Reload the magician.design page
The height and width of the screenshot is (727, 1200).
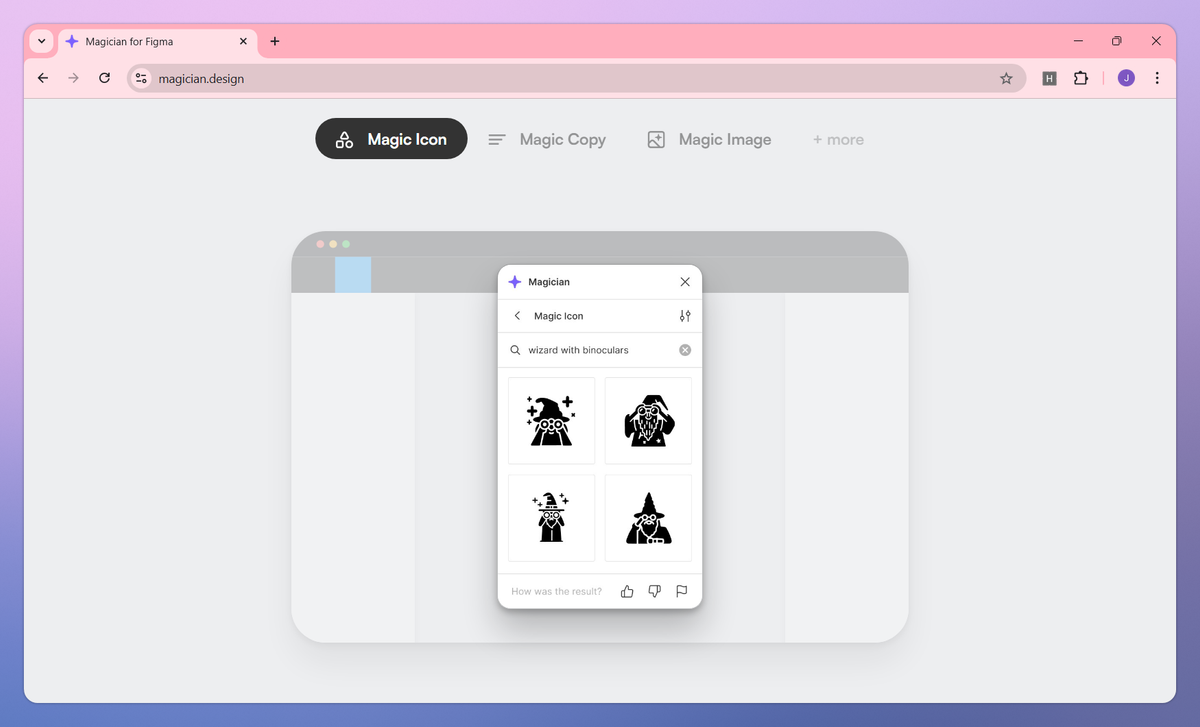point(104,78)
